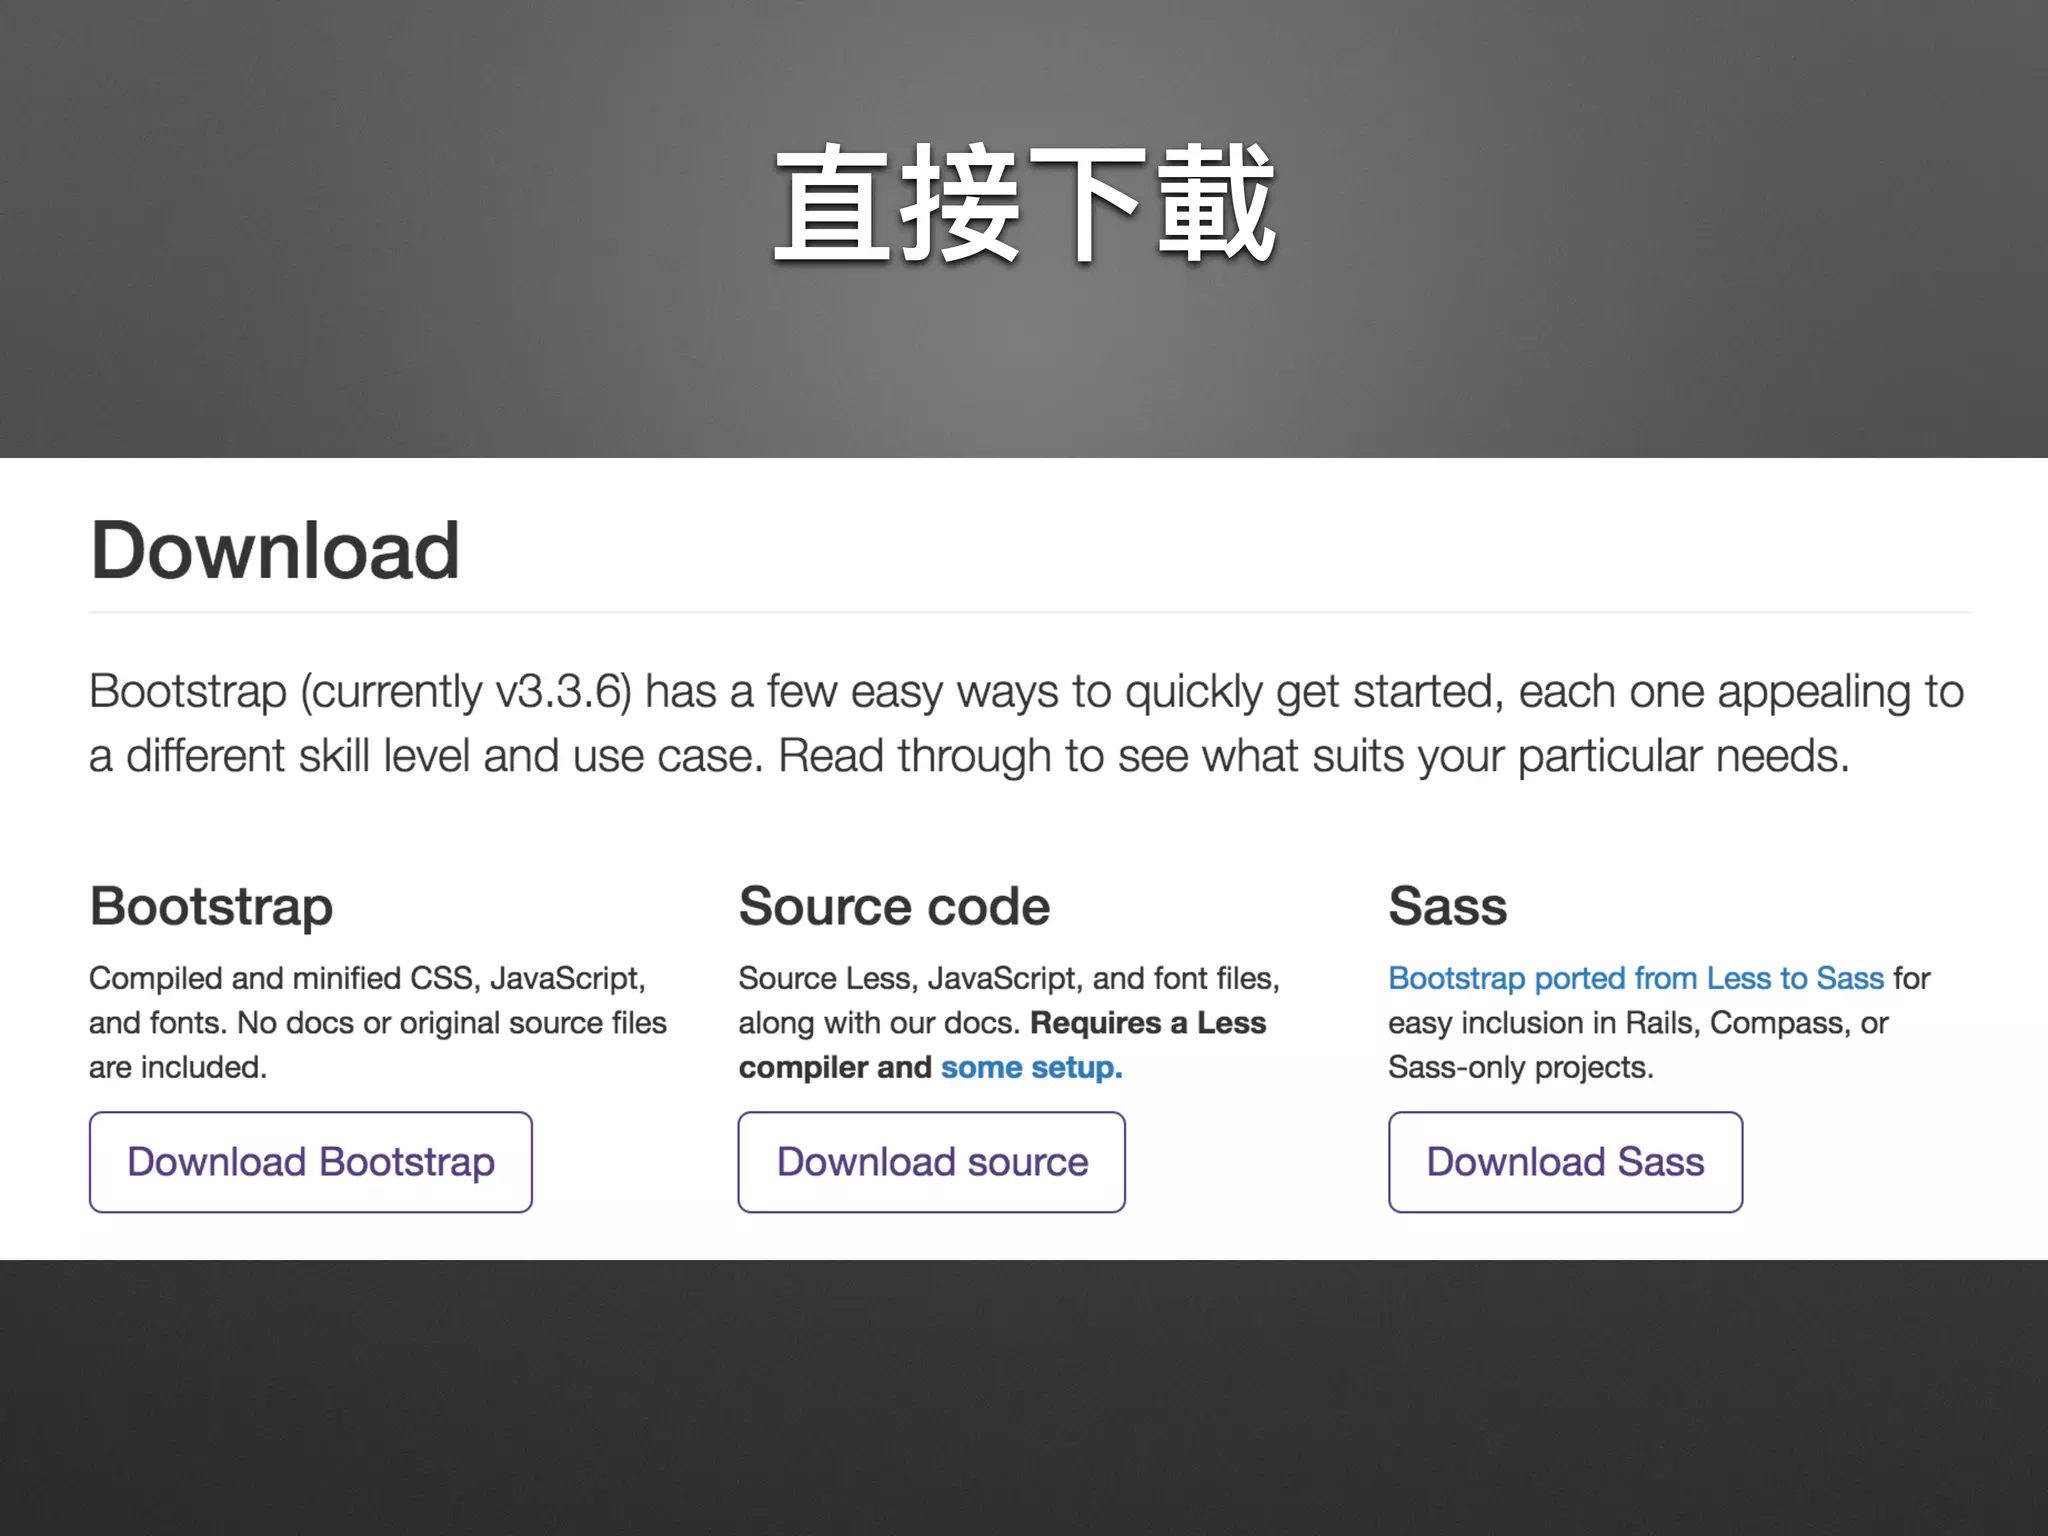Click the 'Source Less, JavaScript' description text
Screen dimensions: 2048x1536
(1008, 978)
